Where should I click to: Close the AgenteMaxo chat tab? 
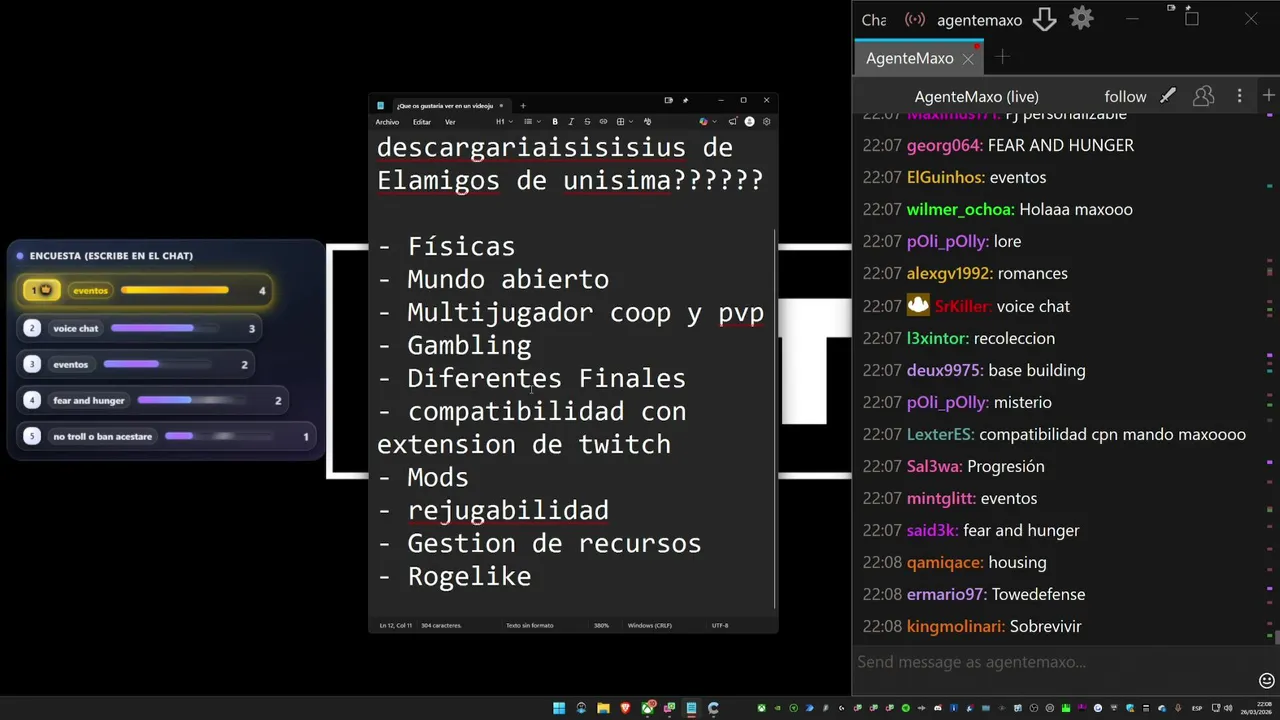tap(968, 59)
